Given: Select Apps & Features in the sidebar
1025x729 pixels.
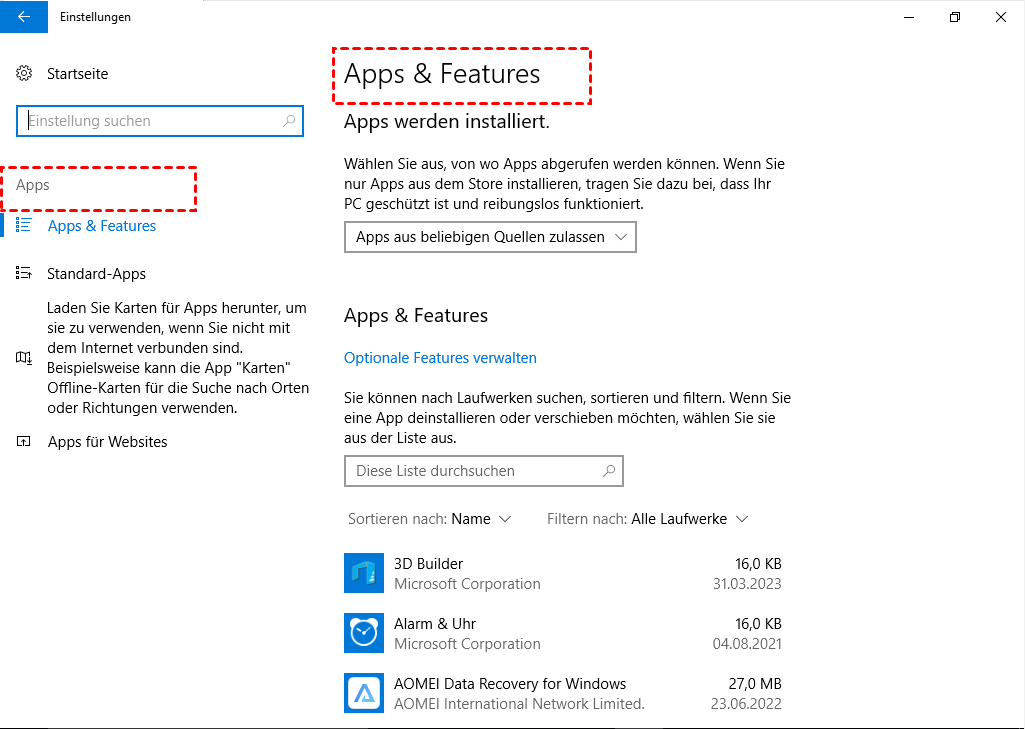Looking at the screenshot, I should [101, 226].
